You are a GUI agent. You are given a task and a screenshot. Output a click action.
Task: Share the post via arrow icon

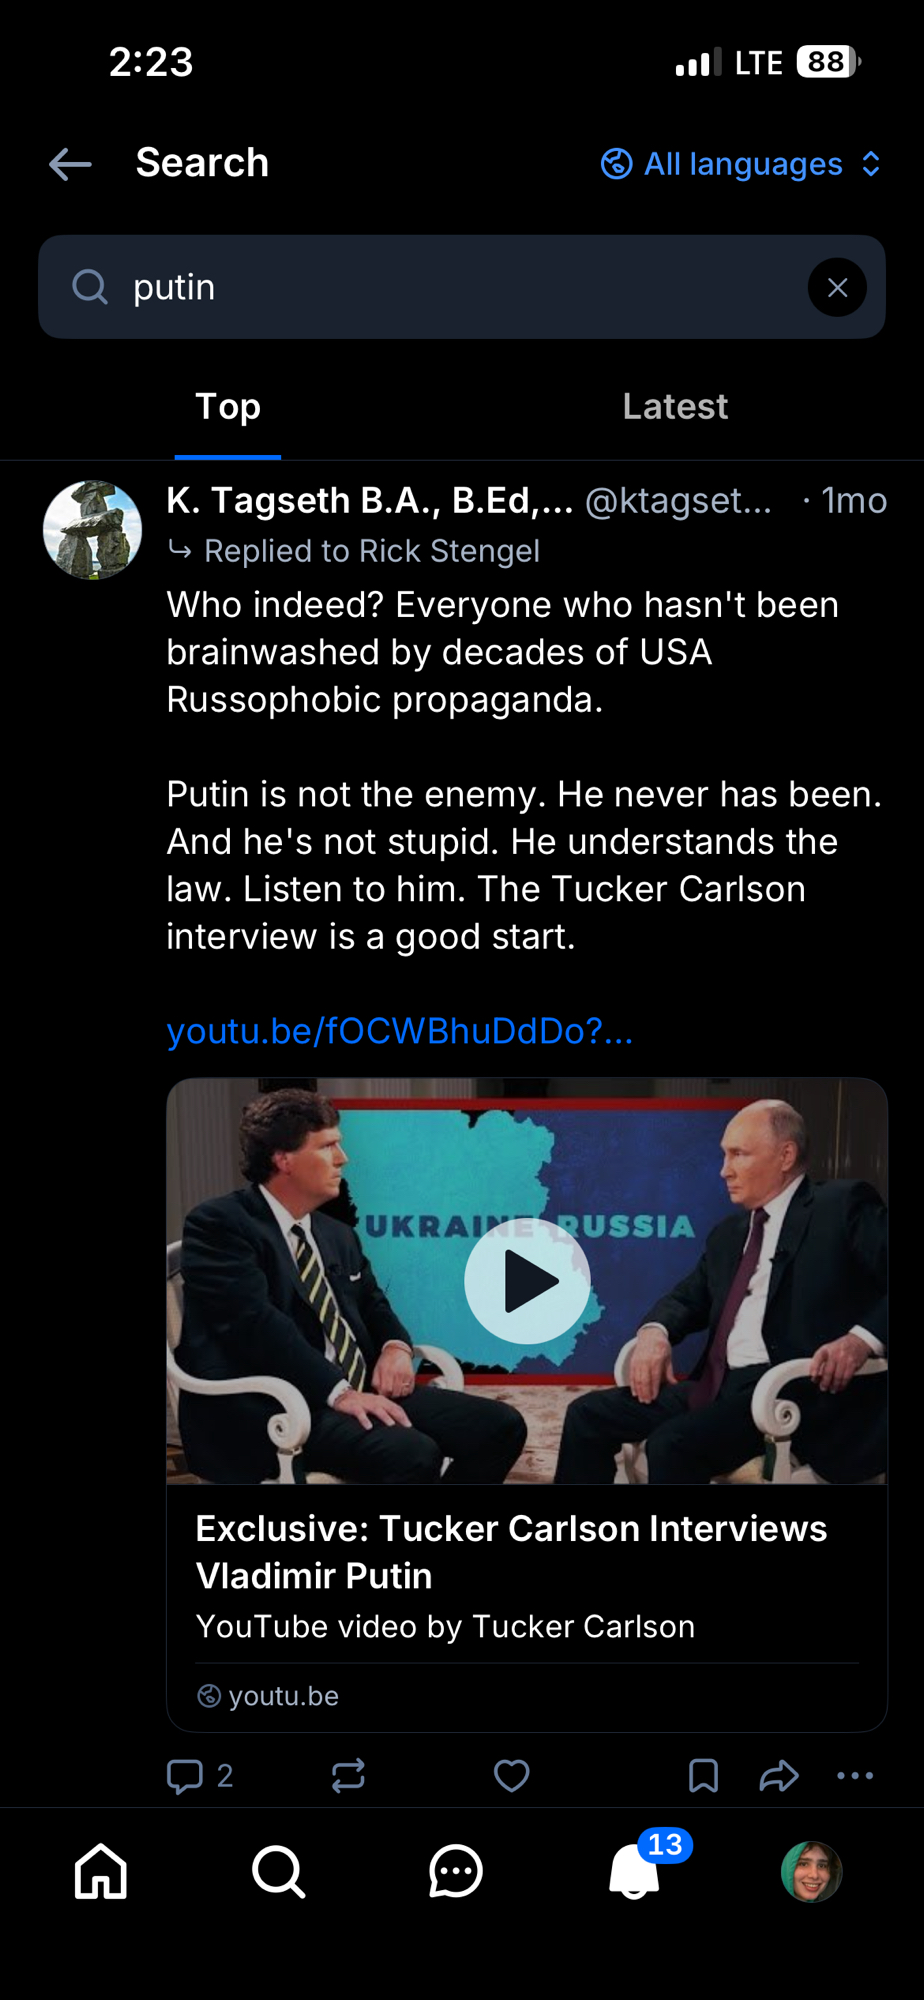(x=778, y=1776)
